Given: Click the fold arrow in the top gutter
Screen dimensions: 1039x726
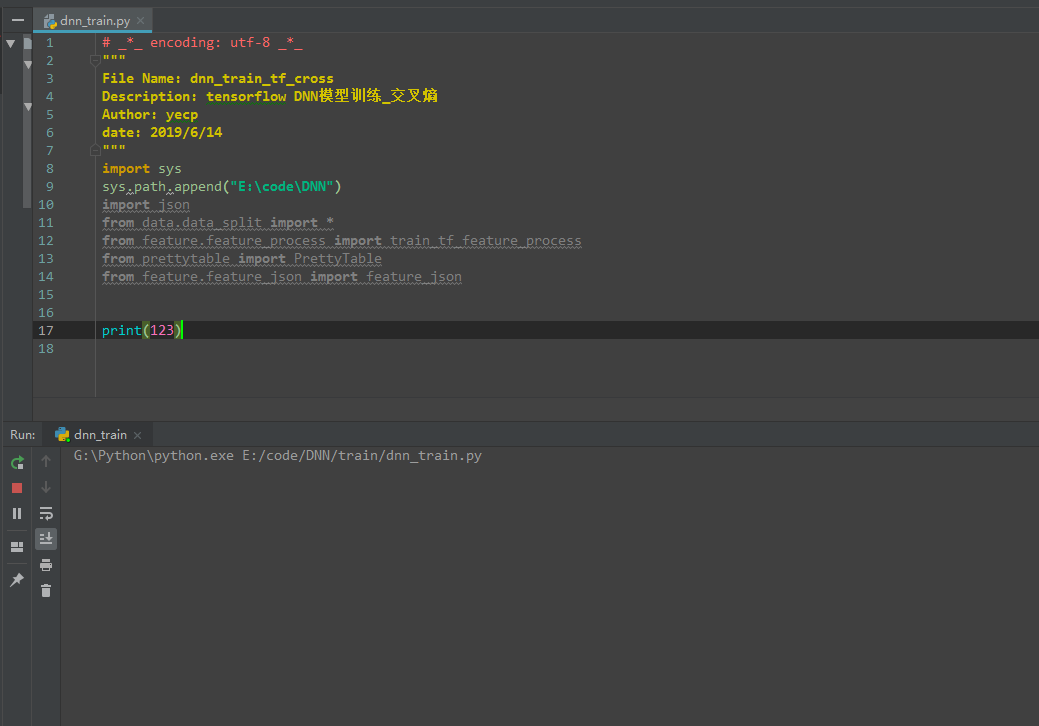Looking at the screenshot, I should [x=9, y=44].
